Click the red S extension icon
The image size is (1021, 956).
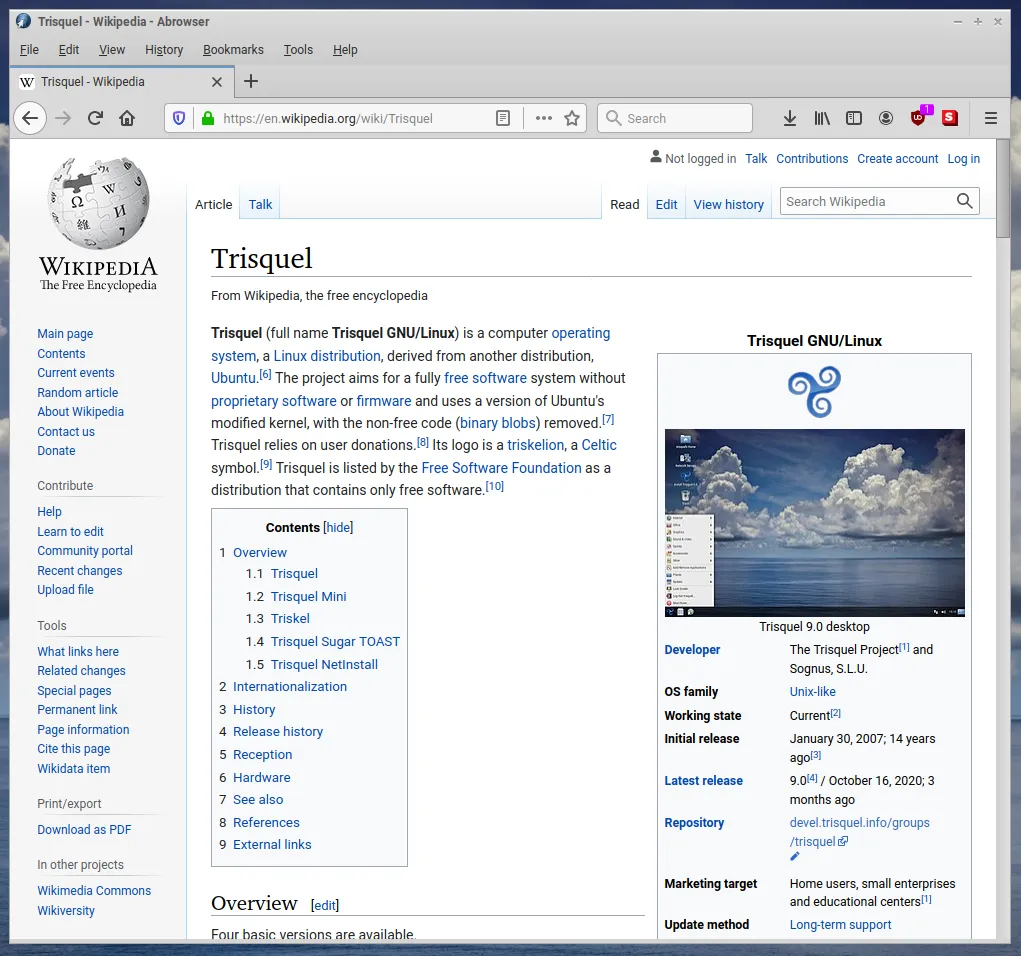pos(949,118)
